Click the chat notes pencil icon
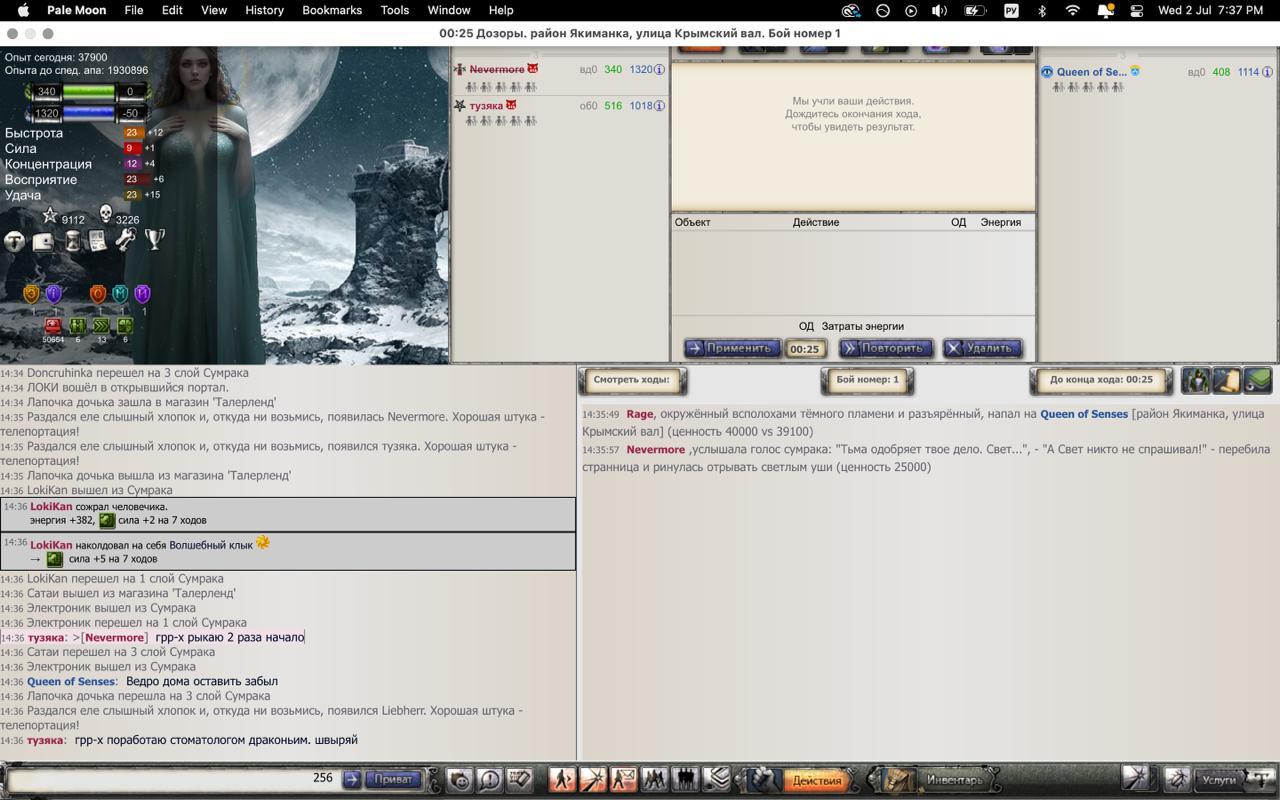1280x800 pixels. pyautogui.click(x=519, y=779)
